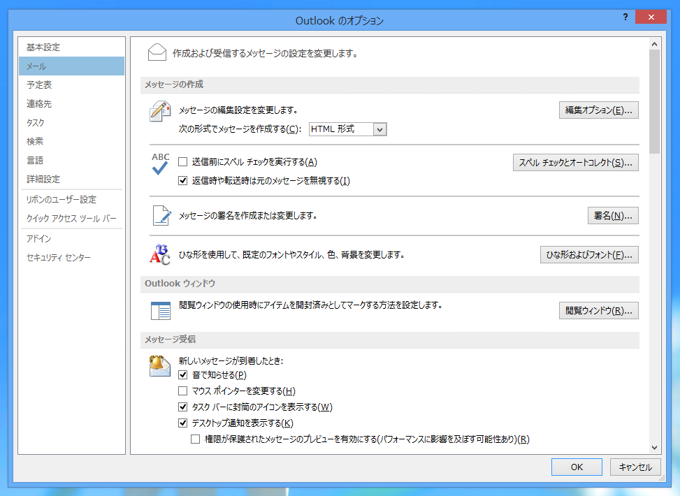The image size is (680, 496).
Task: Open リボンのユーザー設定 category
Action: [x=72, y=199]
